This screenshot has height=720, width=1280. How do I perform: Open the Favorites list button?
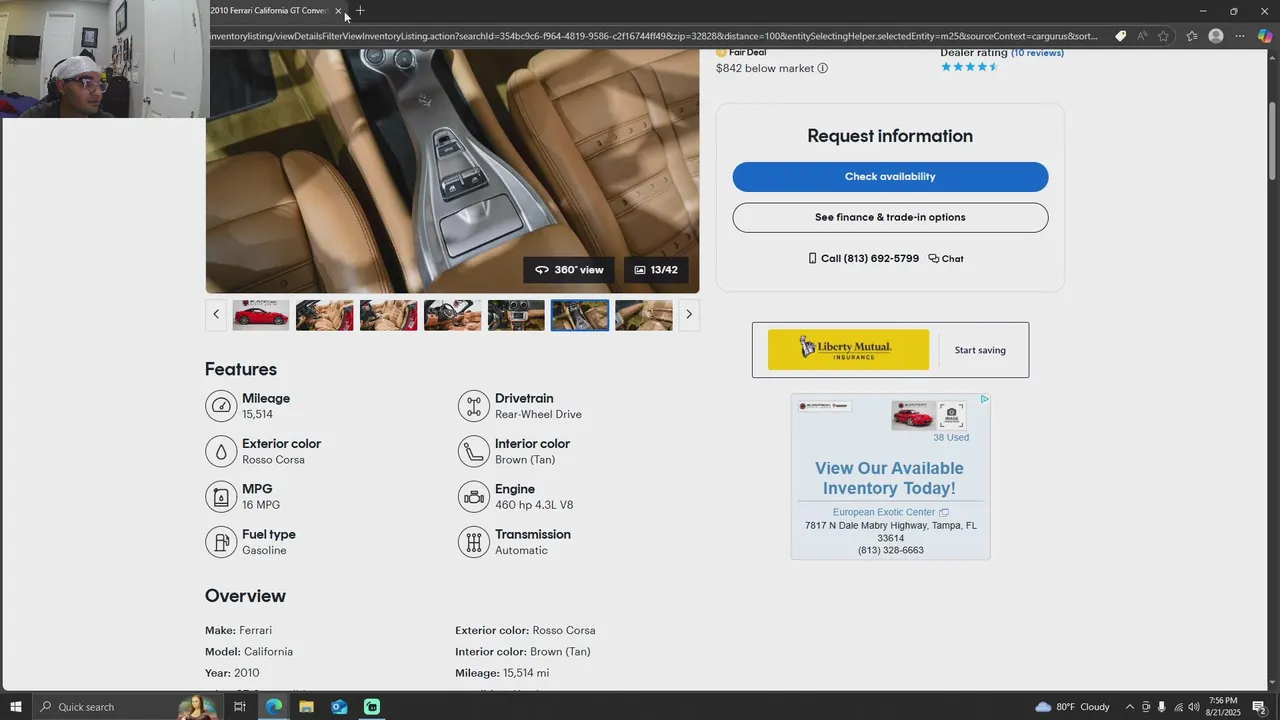(x=1192, y=36)
